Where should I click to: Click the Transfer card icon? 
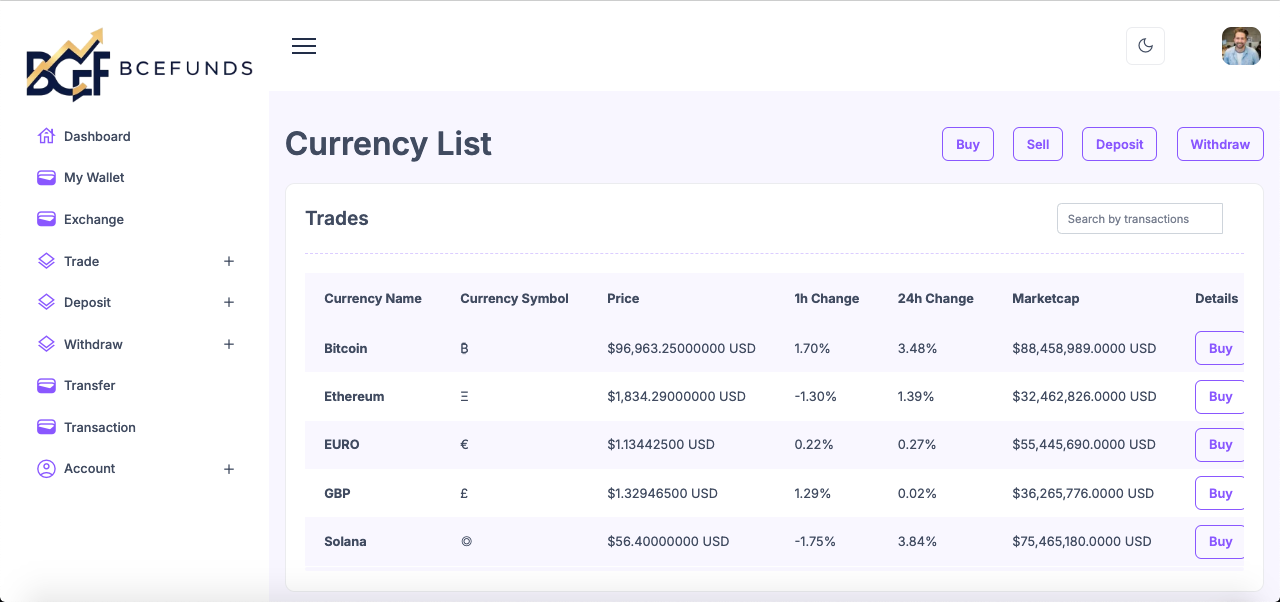pos(46,386)
